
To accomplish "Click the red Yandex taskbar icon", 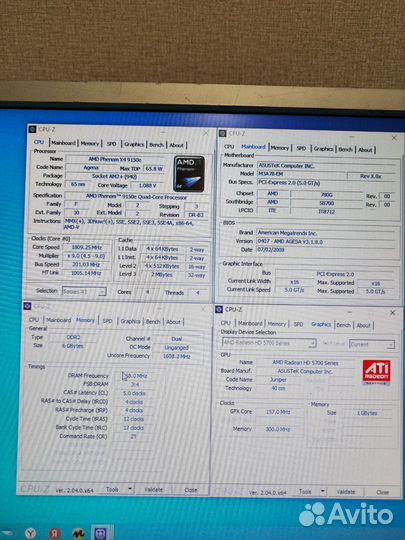I will [55, 533].
